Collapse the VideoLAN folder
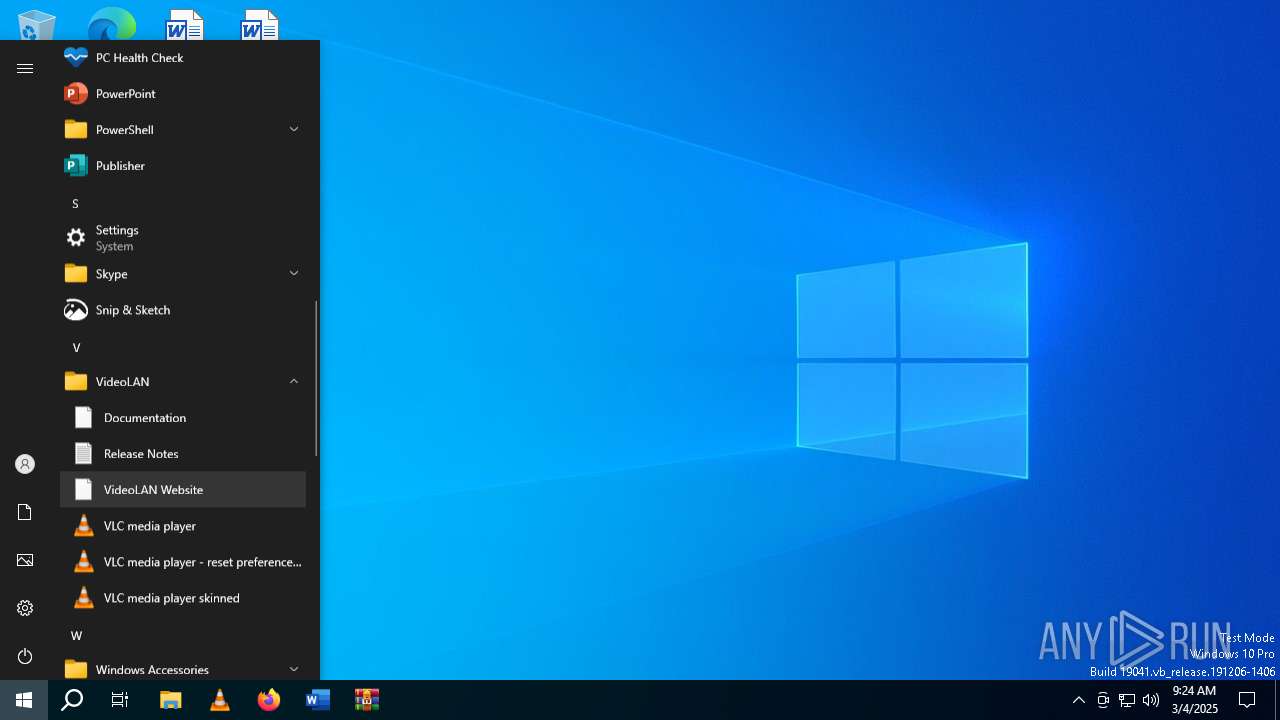The image size is (1280, 720). click(x=294, y=382)
